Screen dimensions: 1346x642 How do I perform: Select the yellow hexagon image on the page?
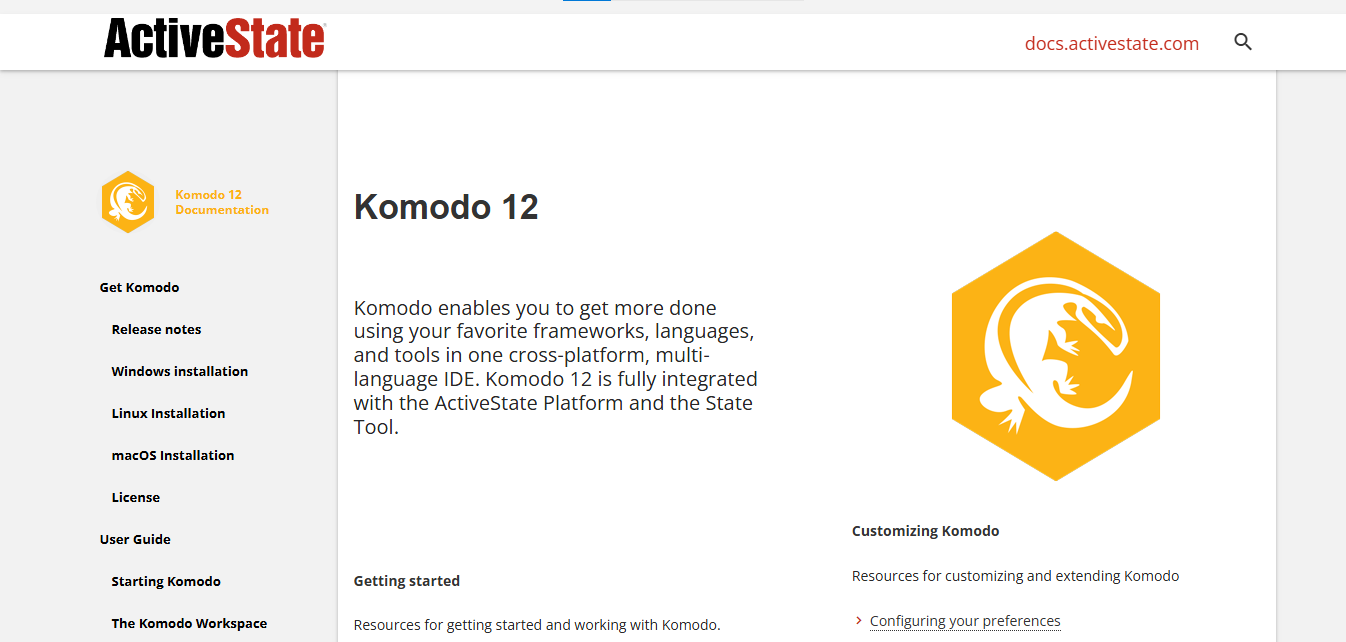tap(1055, 354)
